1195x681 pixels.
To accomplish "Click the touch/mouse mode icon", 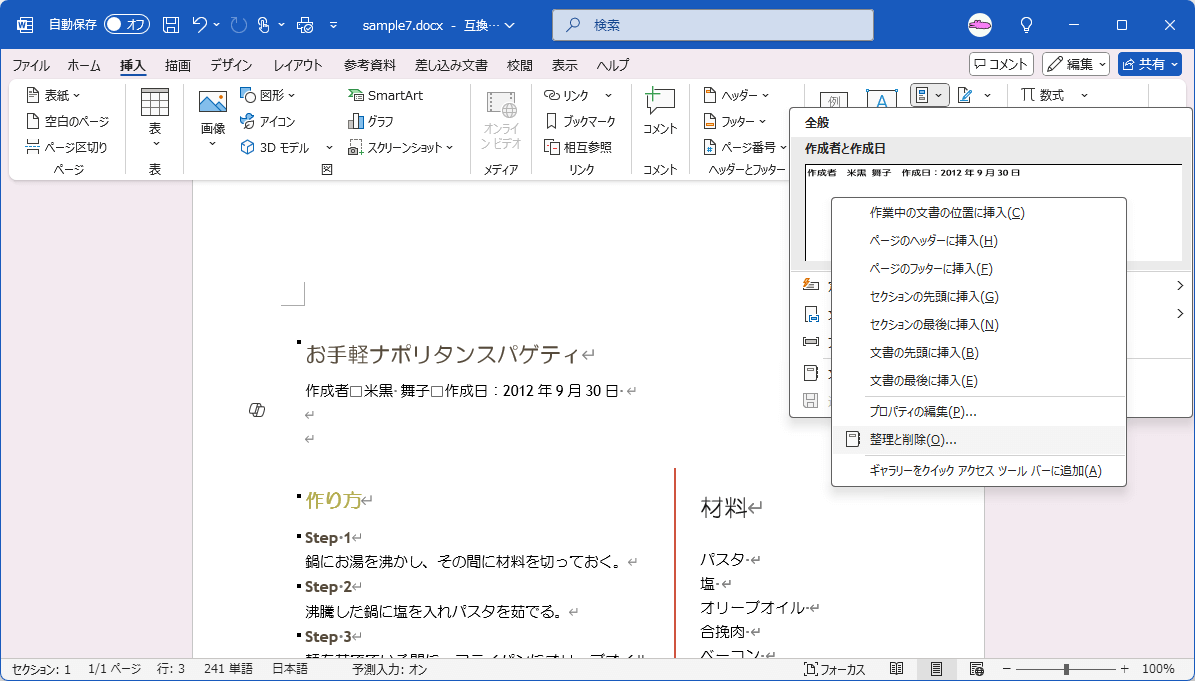I will point(264,25).
